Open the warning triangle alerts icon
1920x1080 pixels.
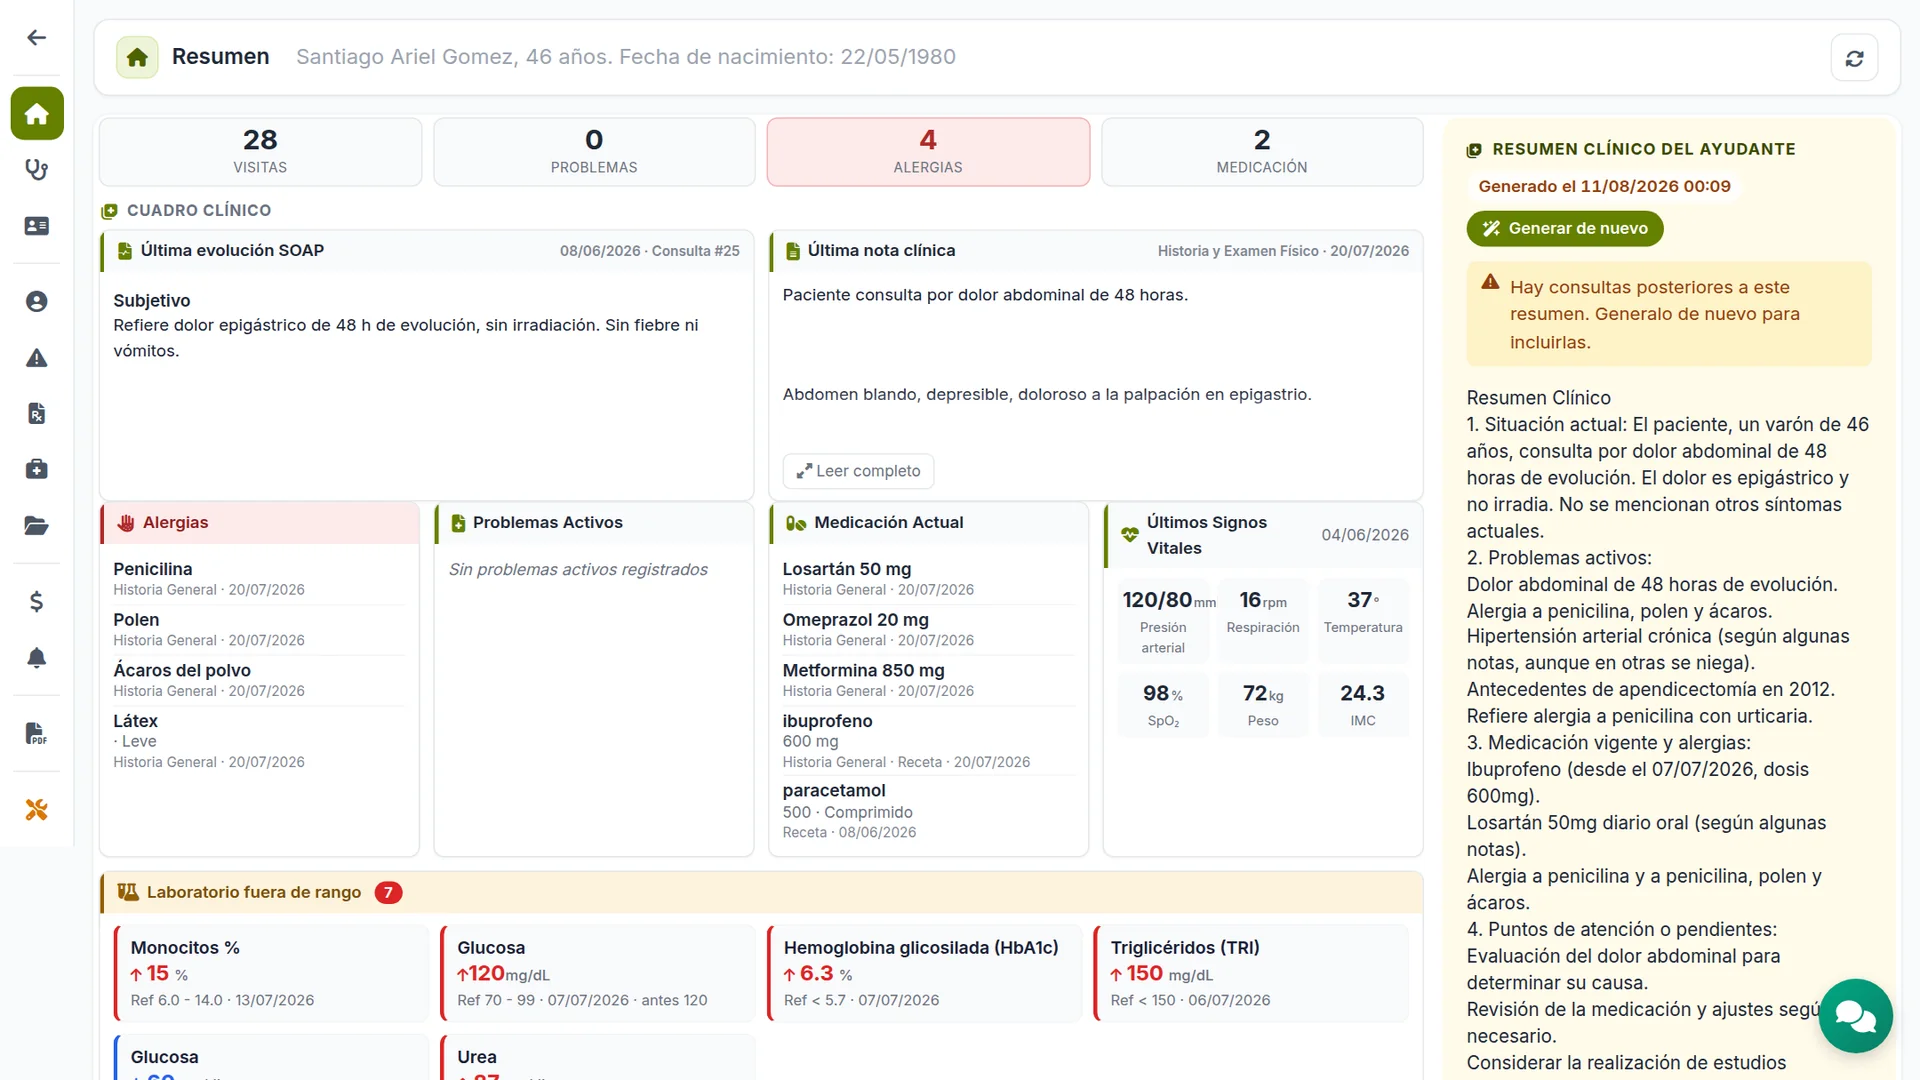tap(37, 358)
